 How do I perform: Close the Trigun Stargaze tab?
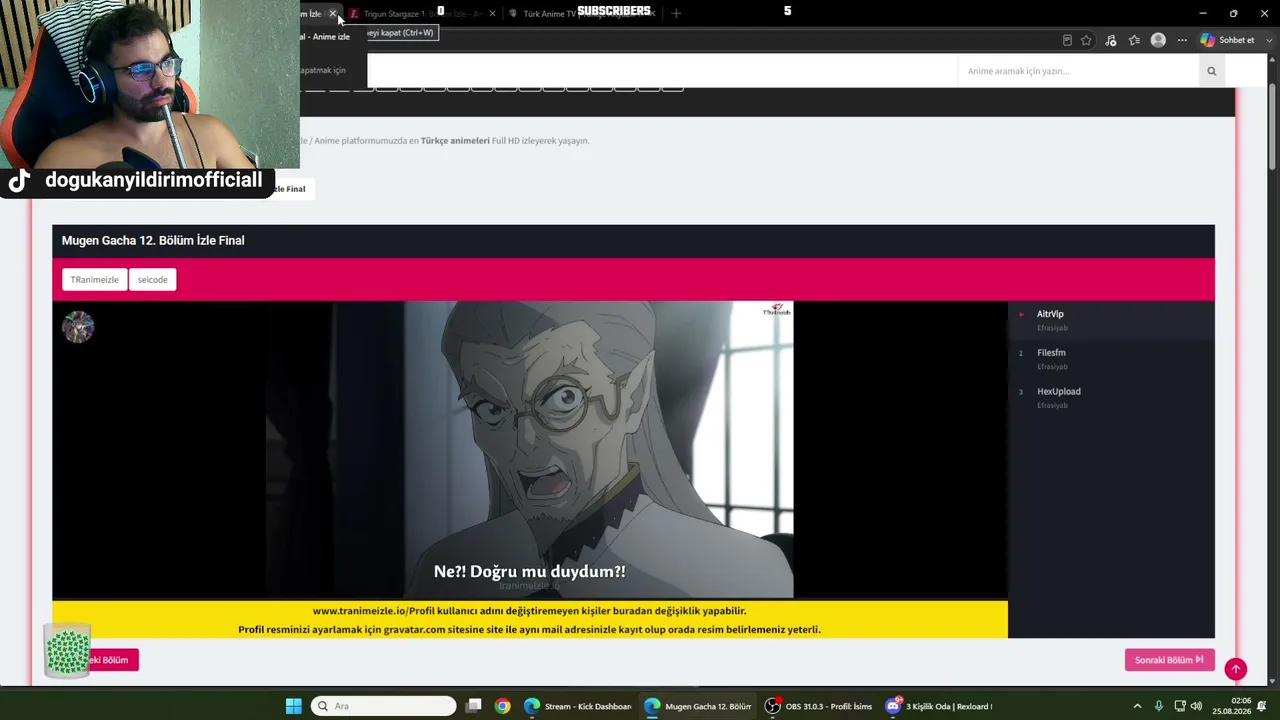(x=492, y=14)
